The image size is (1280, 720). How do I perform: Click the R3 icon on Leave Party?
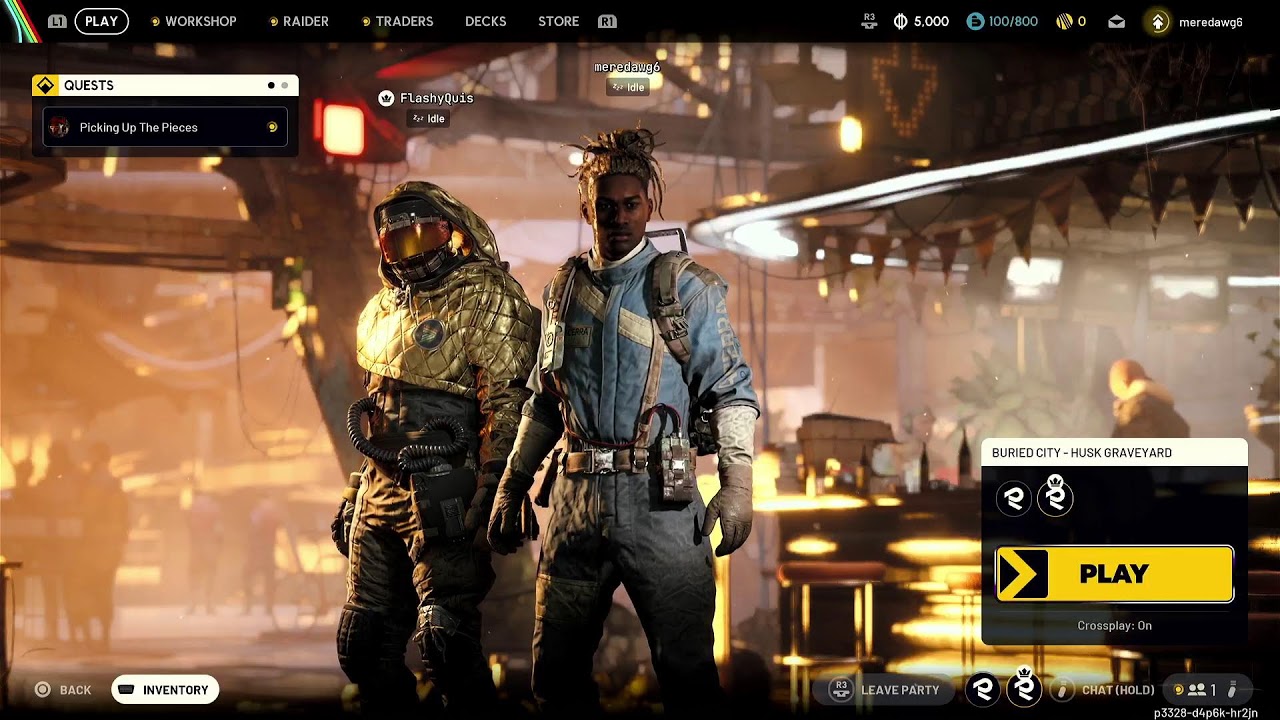pos(841,689)
